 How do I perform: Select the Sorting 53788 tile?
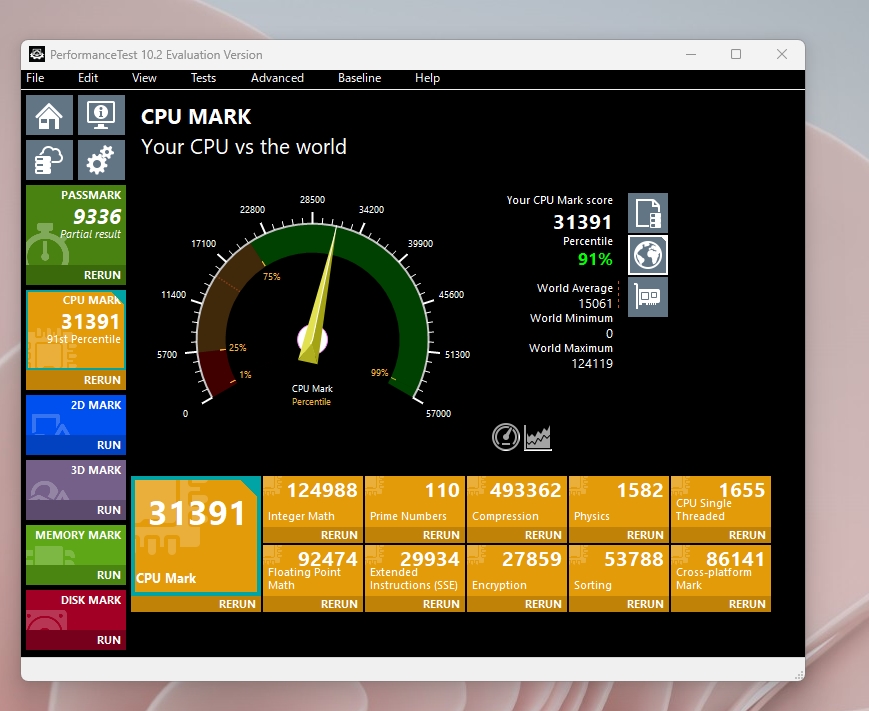pyautogui.click(x=619, y=571)
